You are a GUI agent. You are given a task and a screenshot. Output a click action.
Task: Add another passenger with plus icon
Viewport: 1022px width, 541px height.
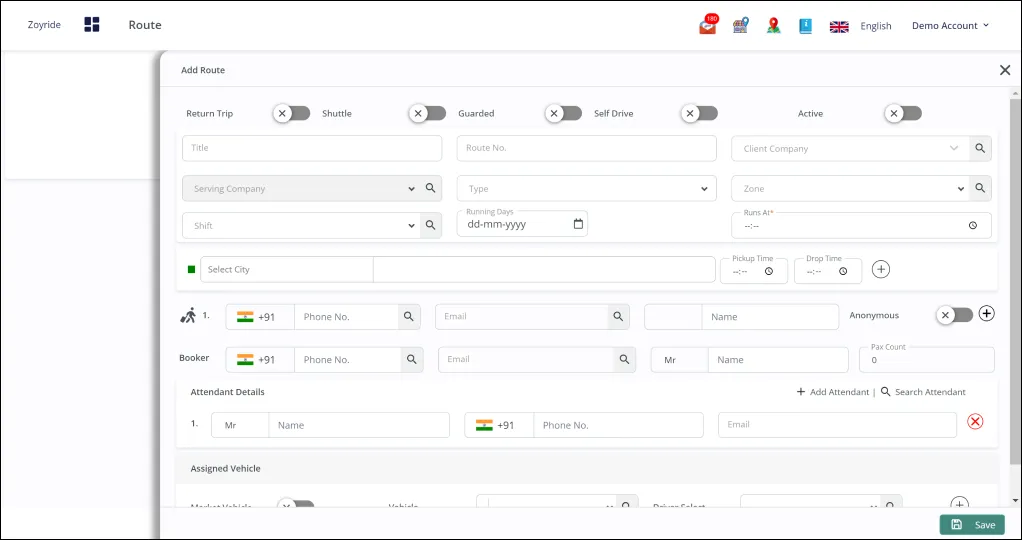coord(987,314)
